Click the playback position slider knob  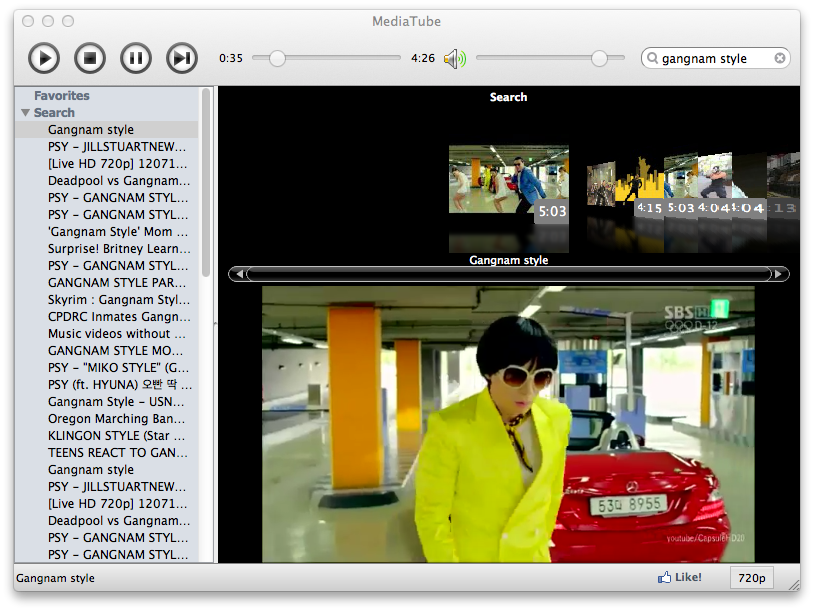tap(277, 58)
